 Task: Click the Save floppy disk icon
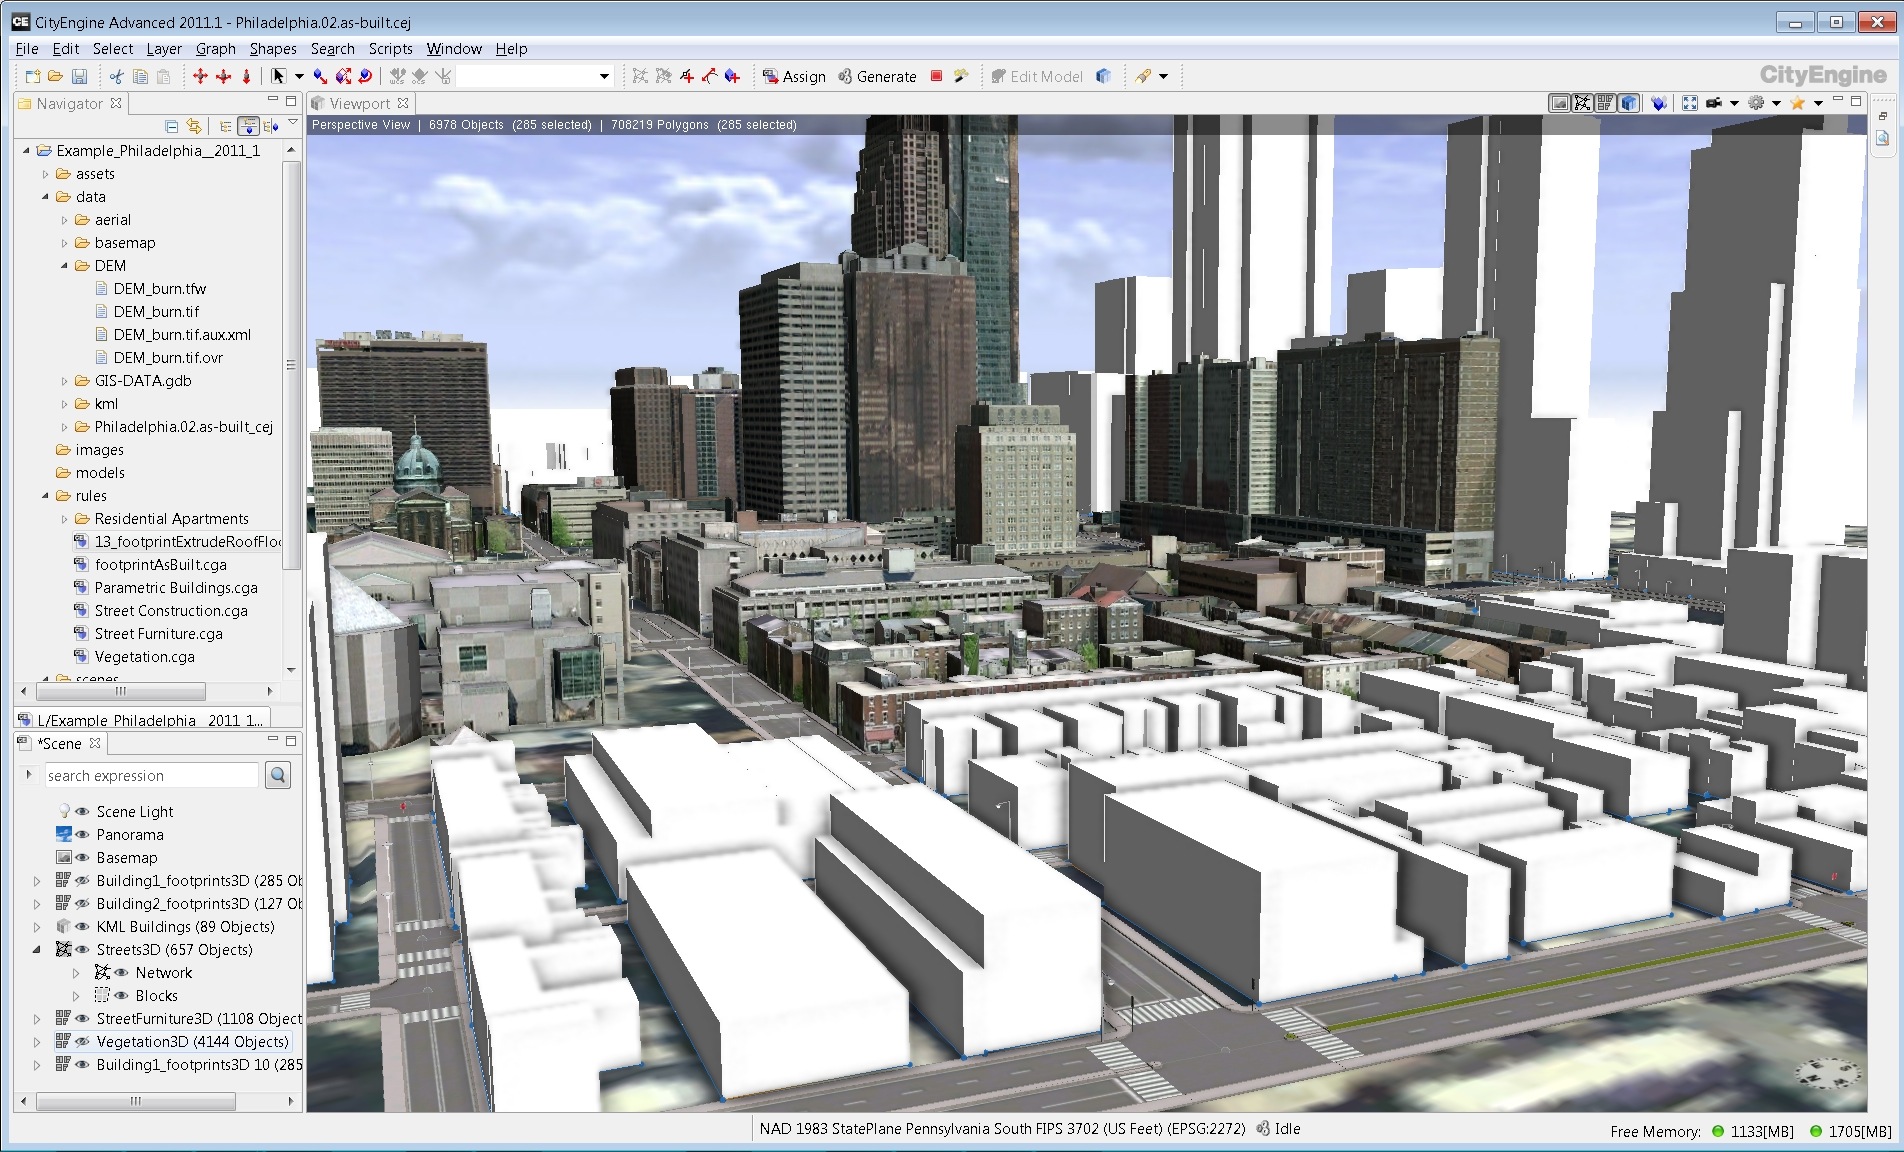80,76
